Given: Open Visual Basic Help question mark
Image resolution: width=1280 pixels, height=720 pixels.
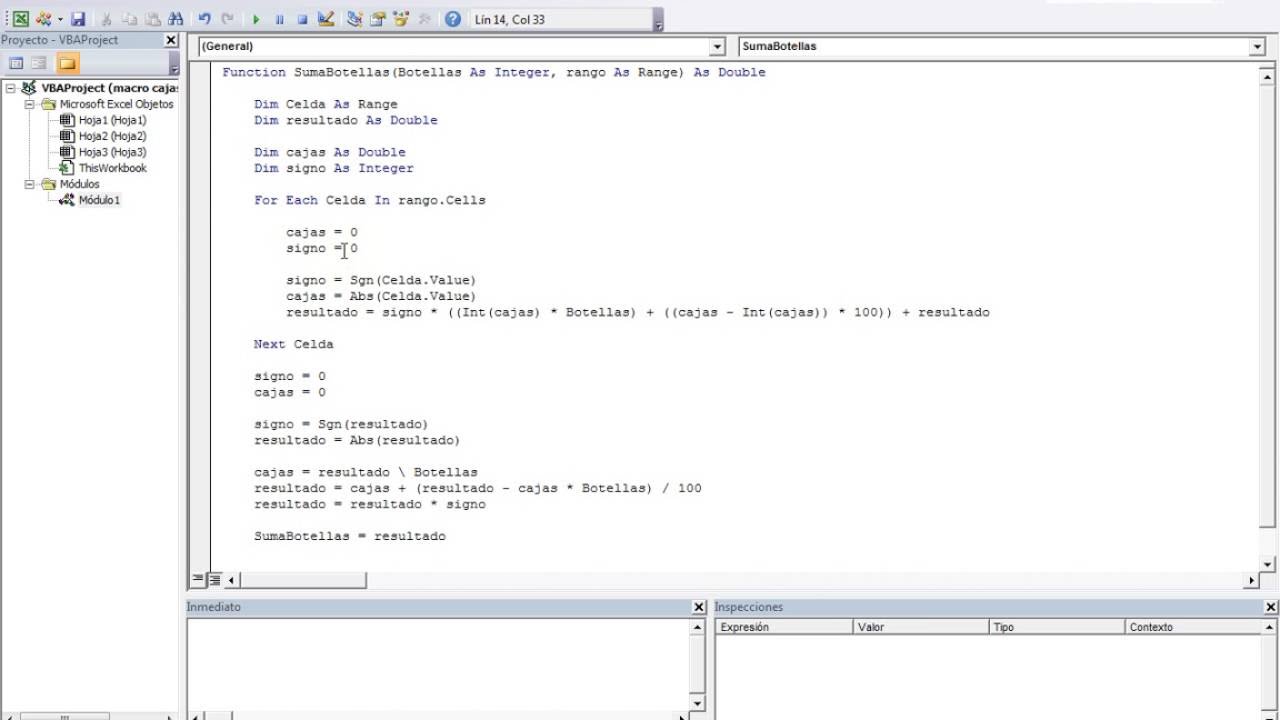Looking at the screenshot, I should (x=453, y=19).
